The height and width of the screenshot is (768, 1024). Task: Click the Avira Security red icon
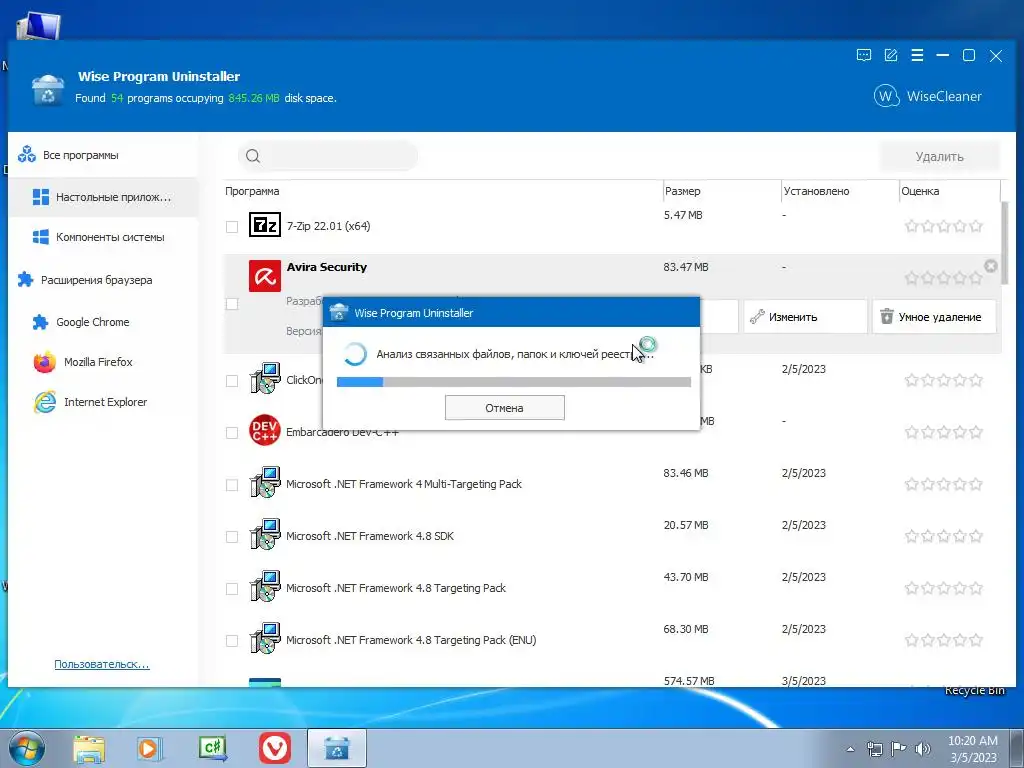click(264, 276)
